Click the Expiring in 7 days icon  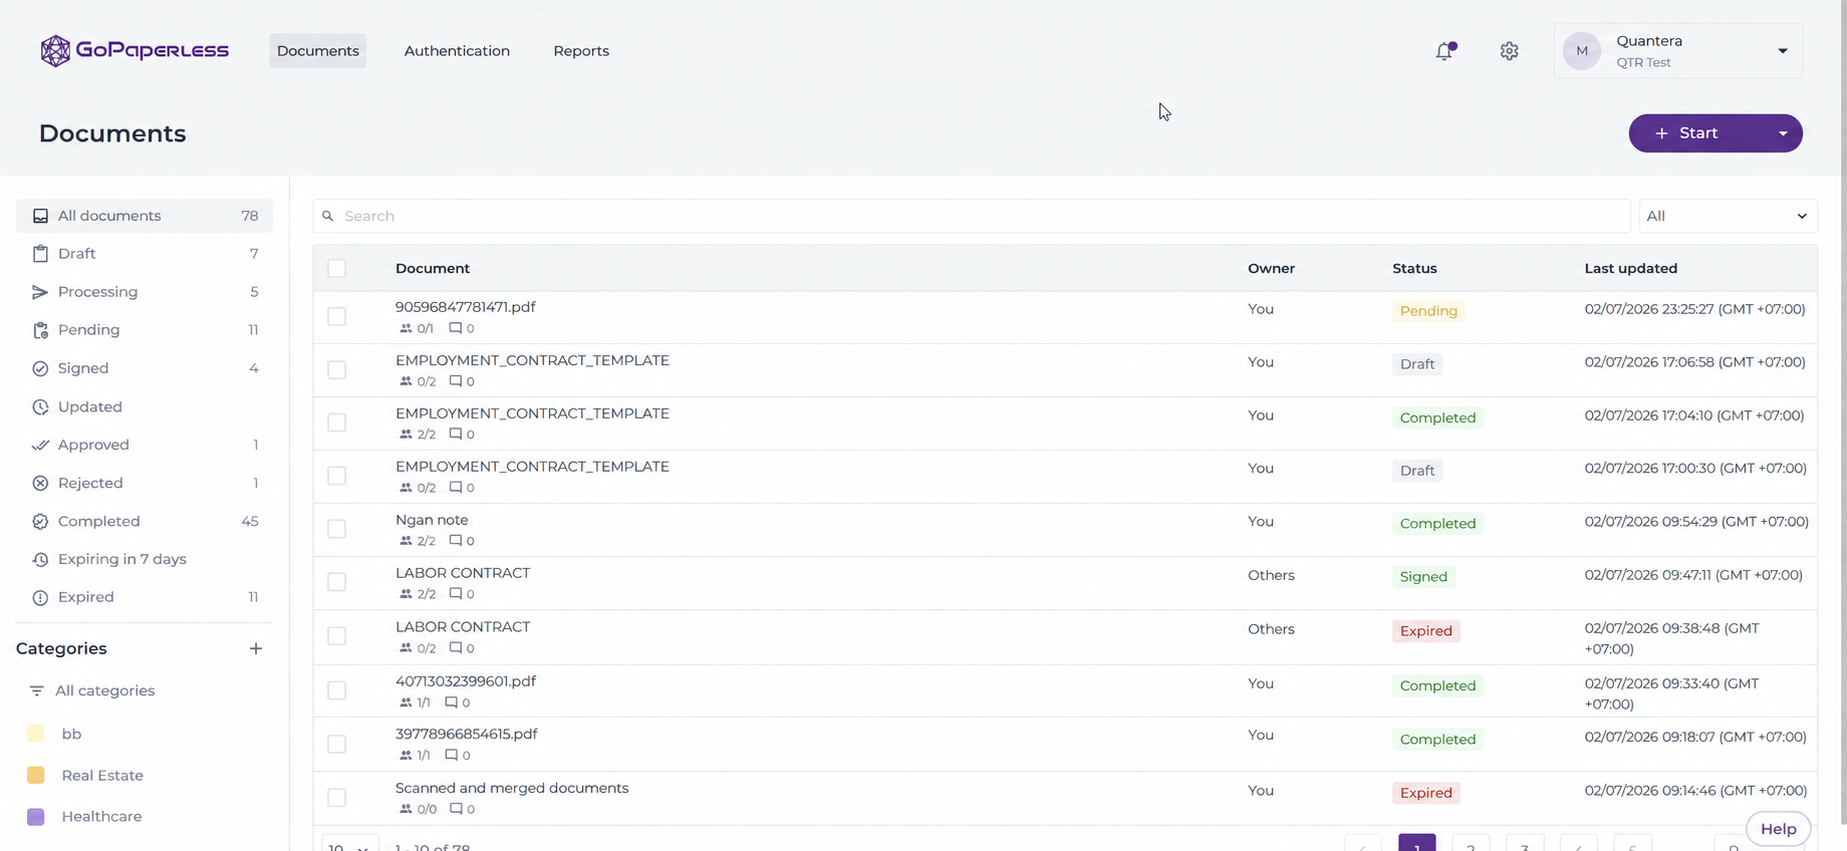click(x=40, y=559)
